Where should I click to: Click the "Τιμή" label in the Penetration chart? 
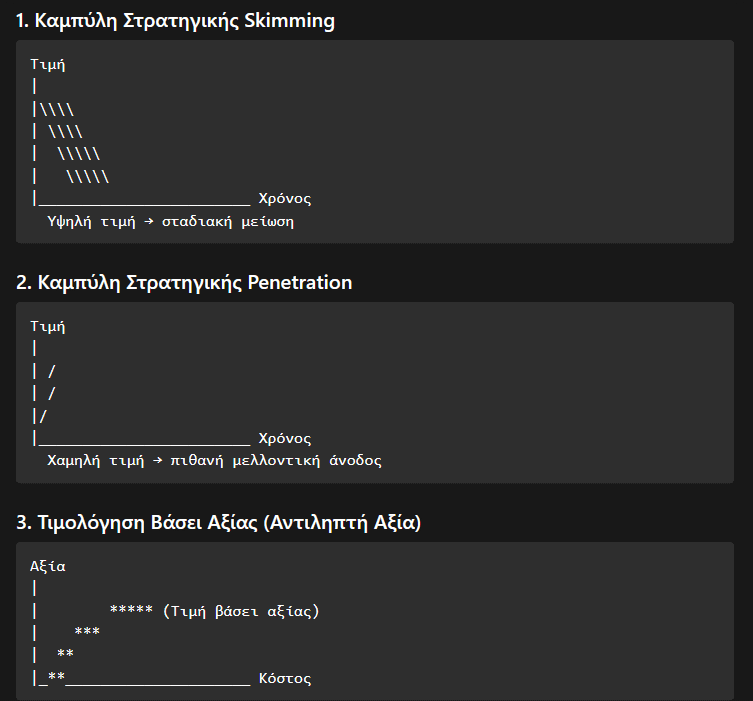point(48,326)
